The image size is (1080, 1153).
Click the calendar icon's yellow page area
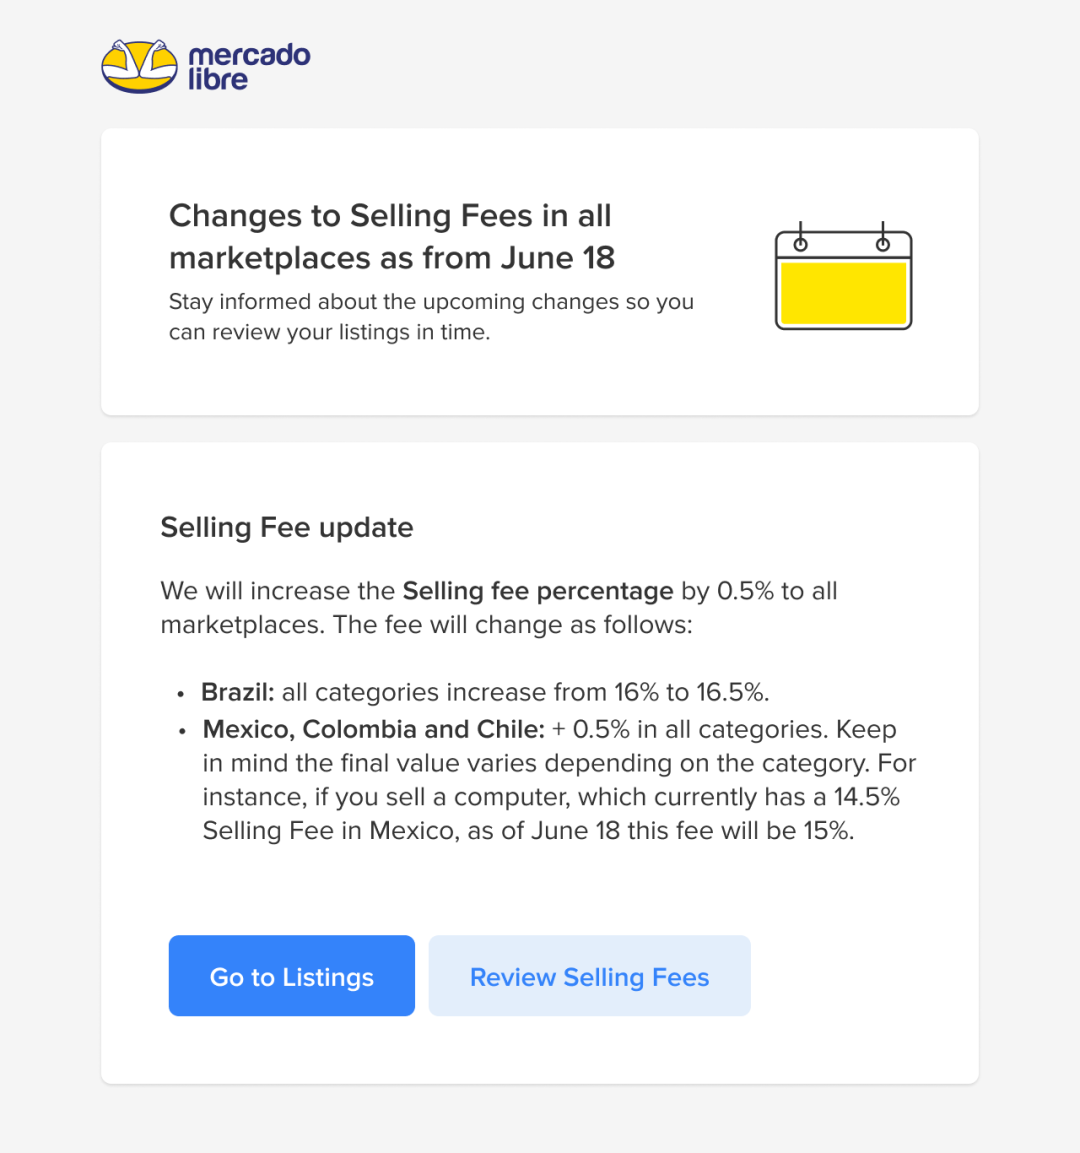843,294
